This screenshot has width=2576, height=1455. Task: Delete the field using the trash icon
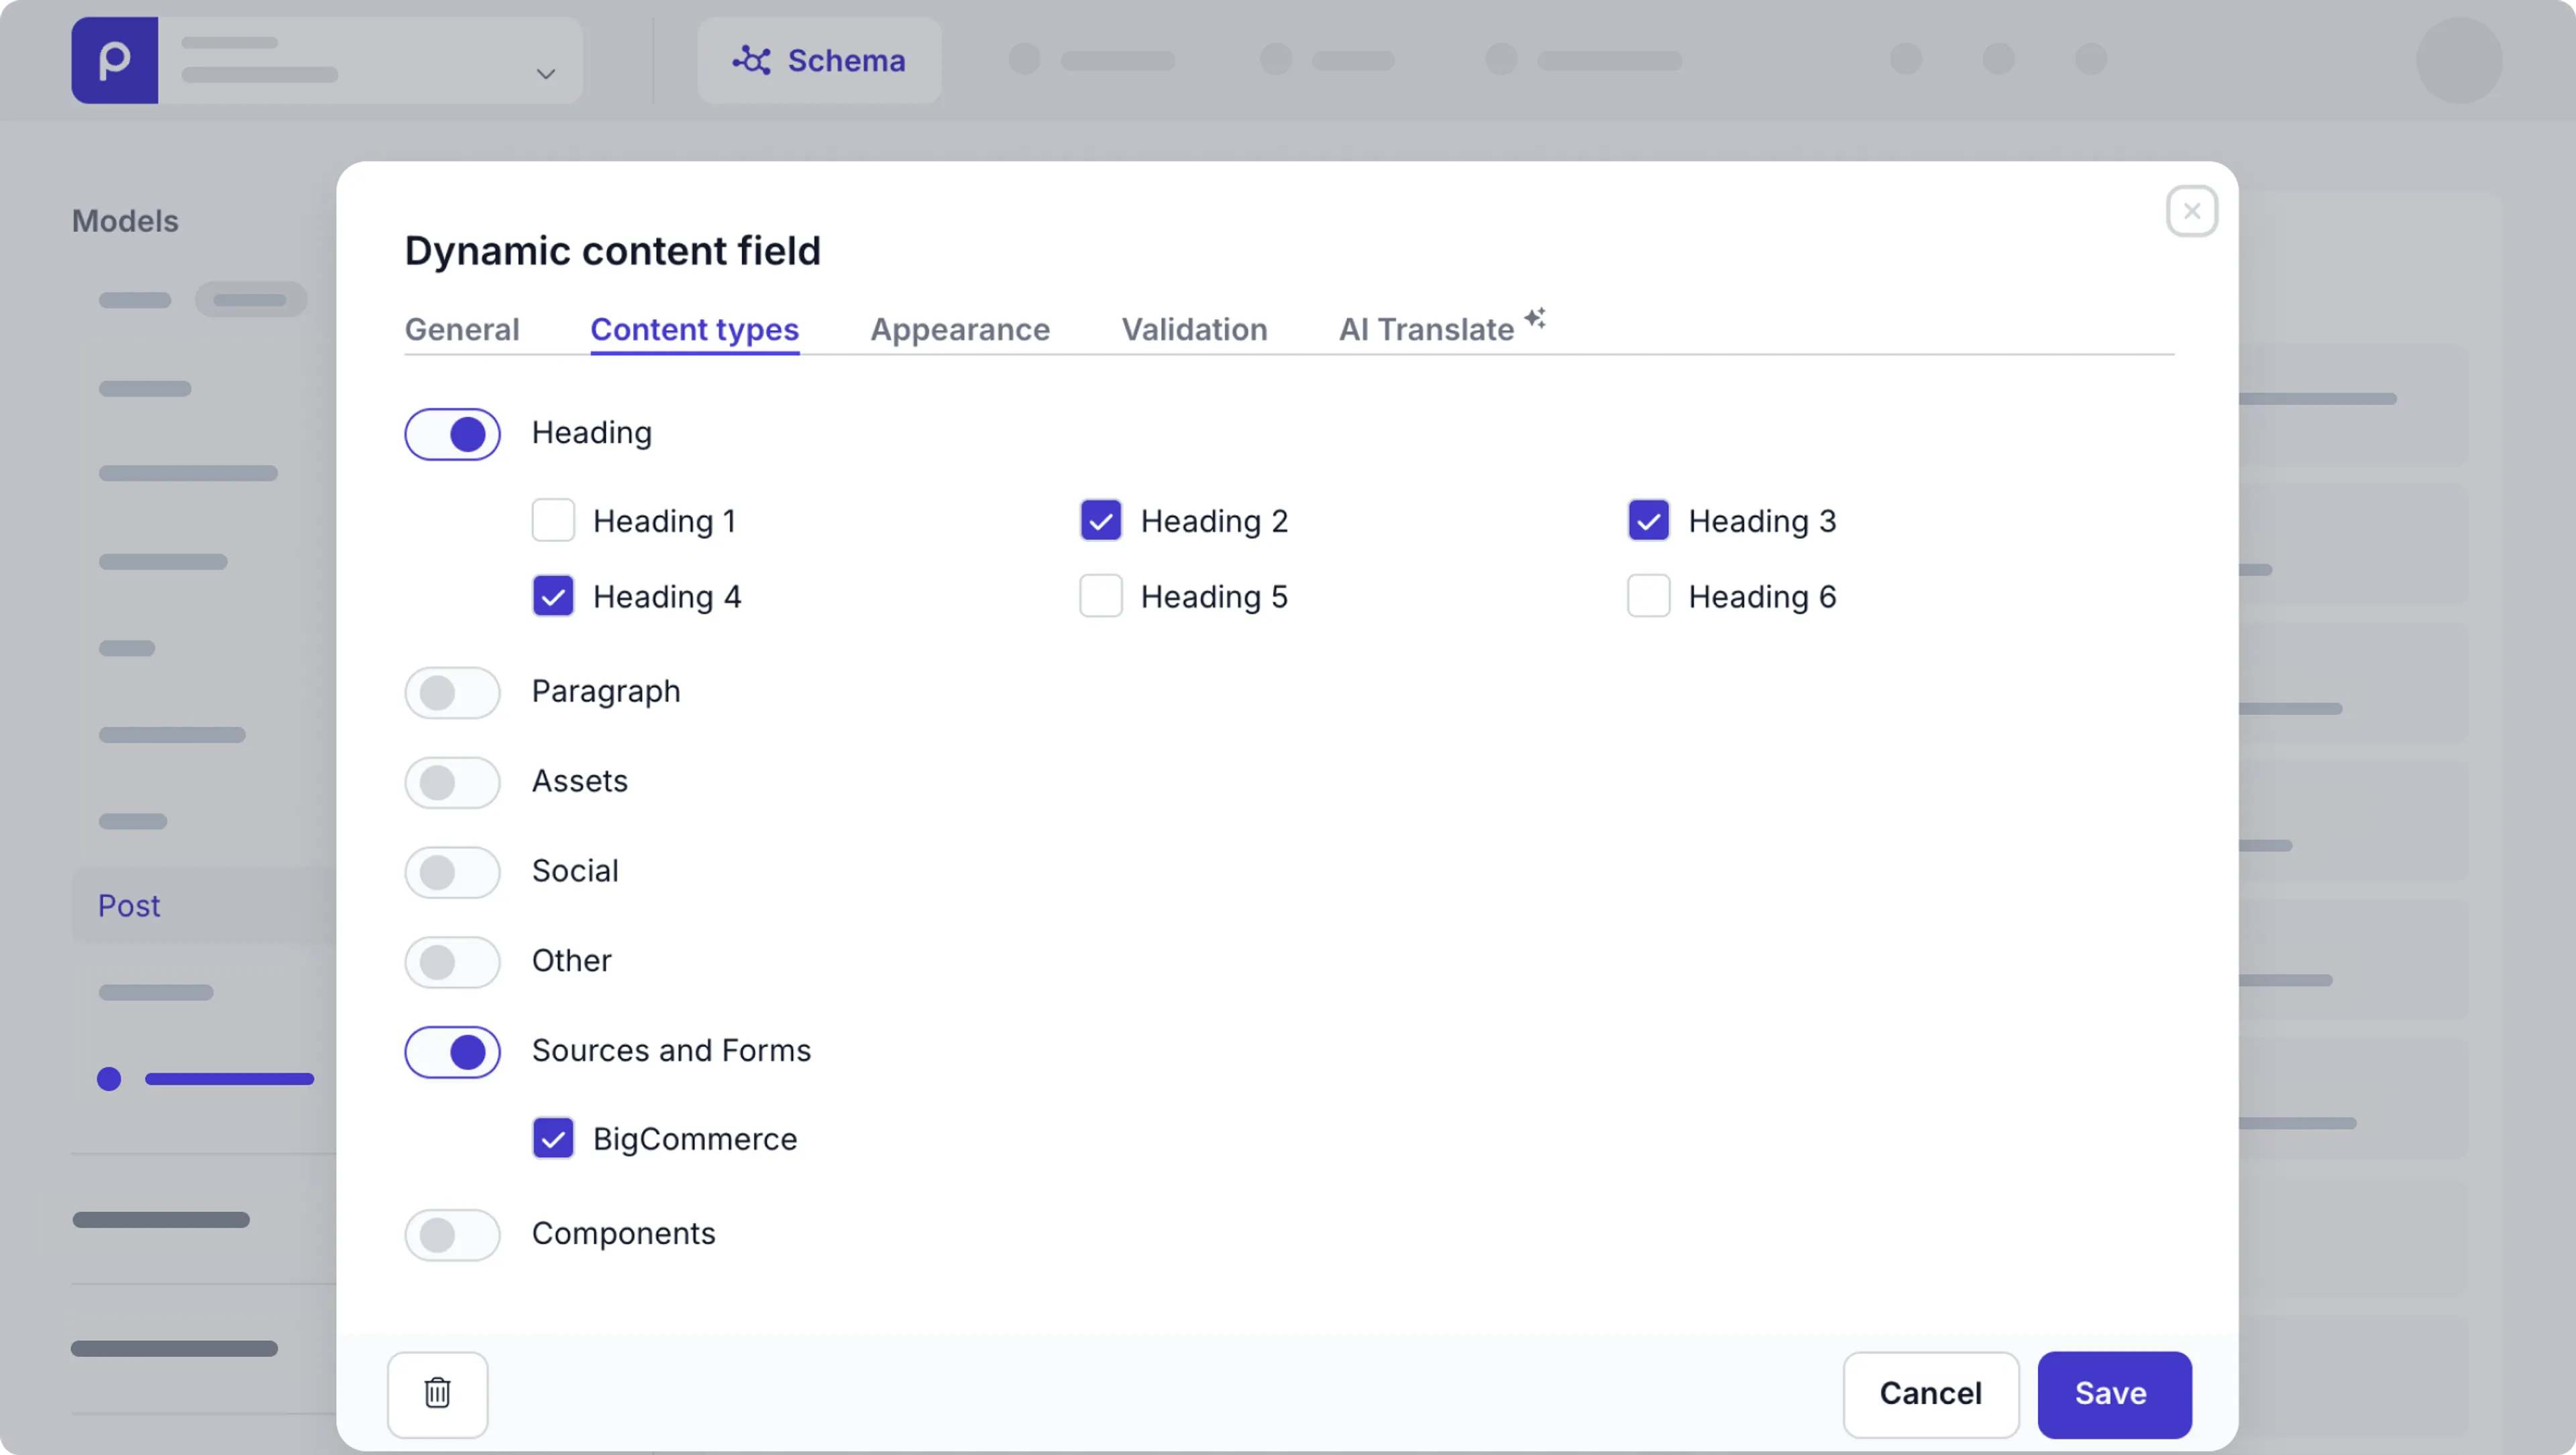437,1394
